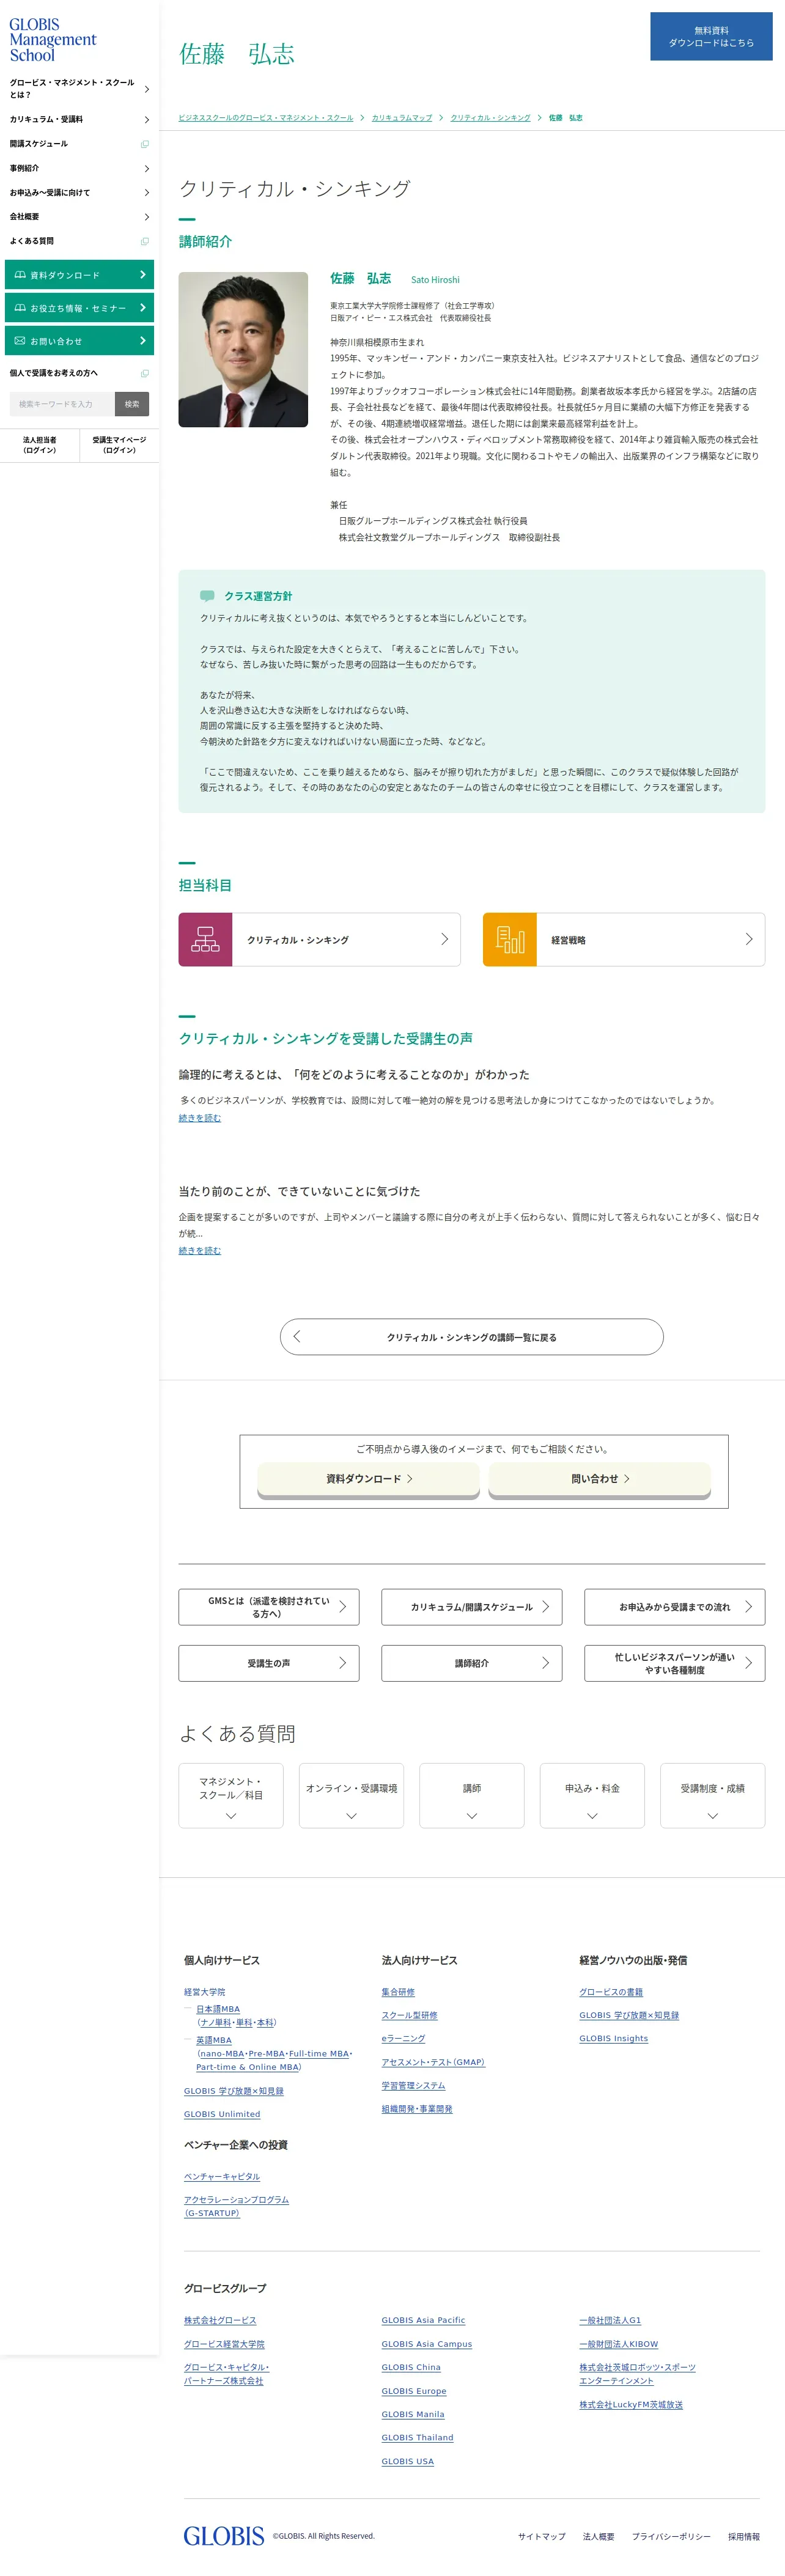Focus the 検索キーワードを入力 search field
This screenshot has width=785, height=2576.
[62, 404]
